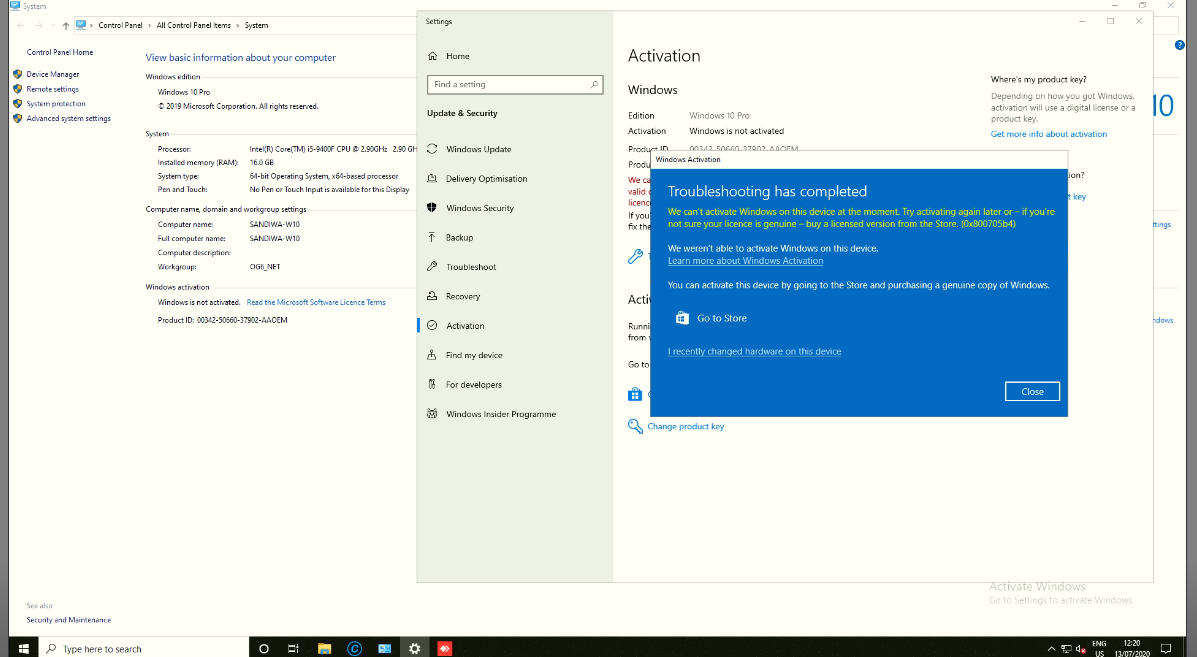Viewport: 1197px width, 657px height.
Task: Open Recovery settings page
Action: (463, 296)
